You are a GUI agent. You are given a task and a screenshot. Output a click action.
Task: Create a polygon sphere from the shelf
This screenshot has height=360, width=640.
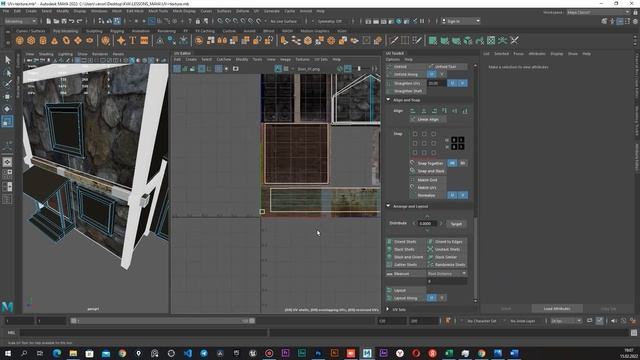pyautogui.click(x=20, y=40)
